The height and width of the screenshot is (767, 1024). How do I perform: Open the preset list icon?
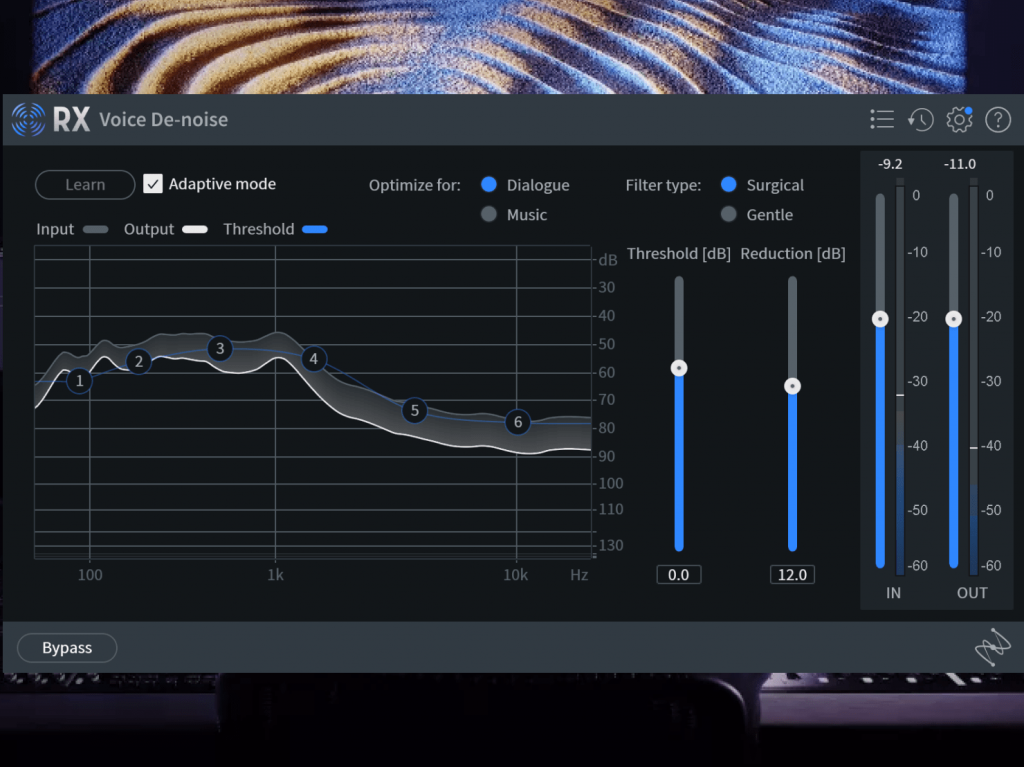882,120
